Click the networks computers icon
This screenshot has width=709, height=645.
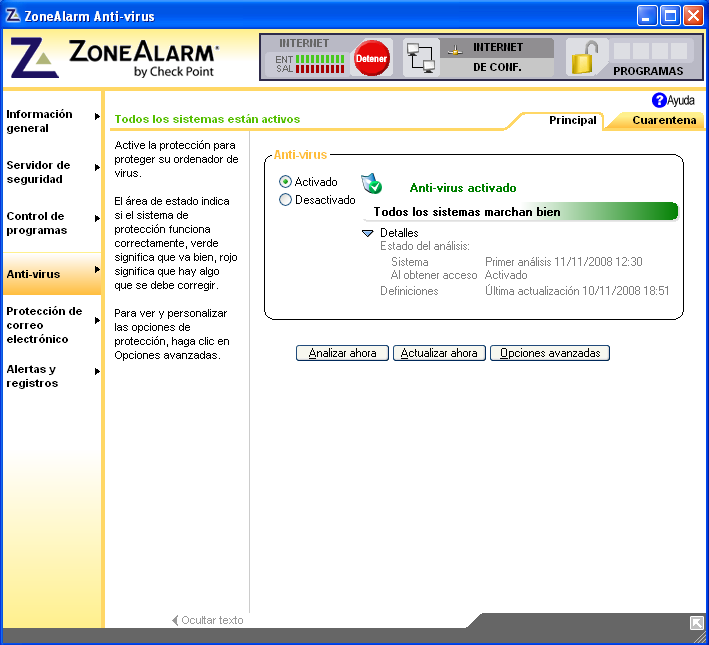coord(421,57)
